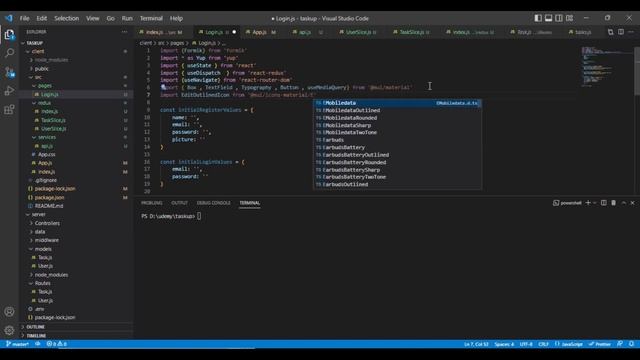Open the Run menu
Image resolution: width=640 pixels, height=360 pixels.
[x=127, y=18]
